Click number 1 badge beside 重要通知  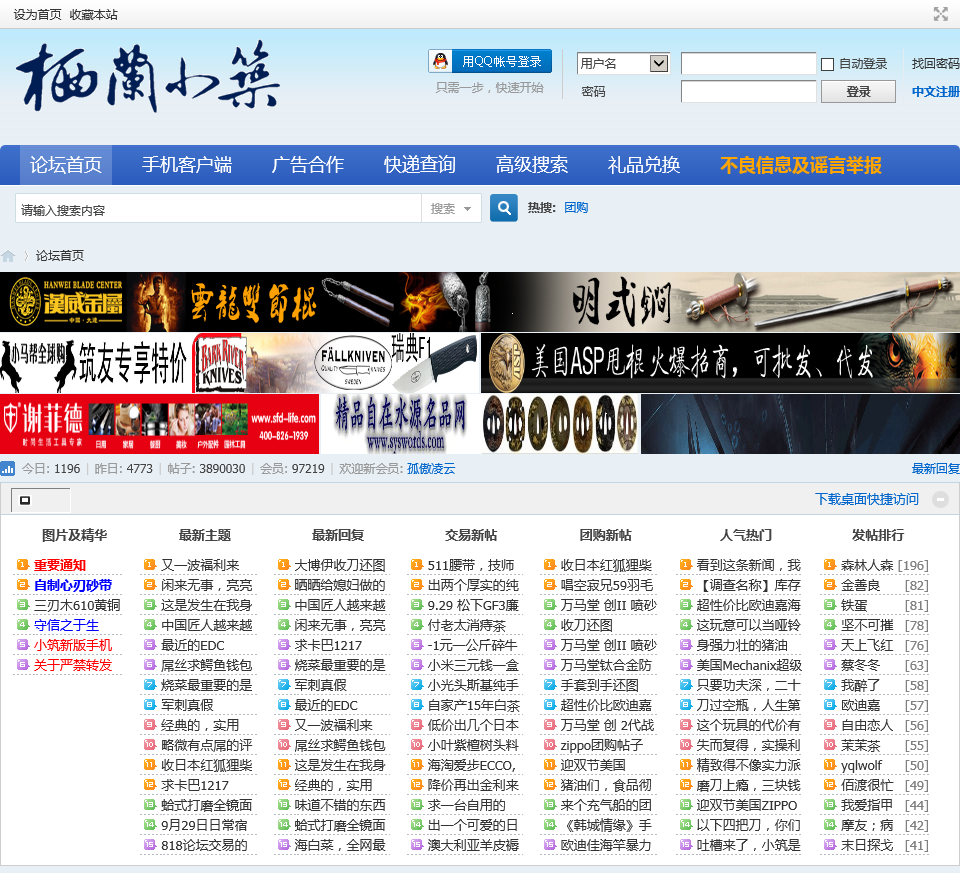(23, 565)
